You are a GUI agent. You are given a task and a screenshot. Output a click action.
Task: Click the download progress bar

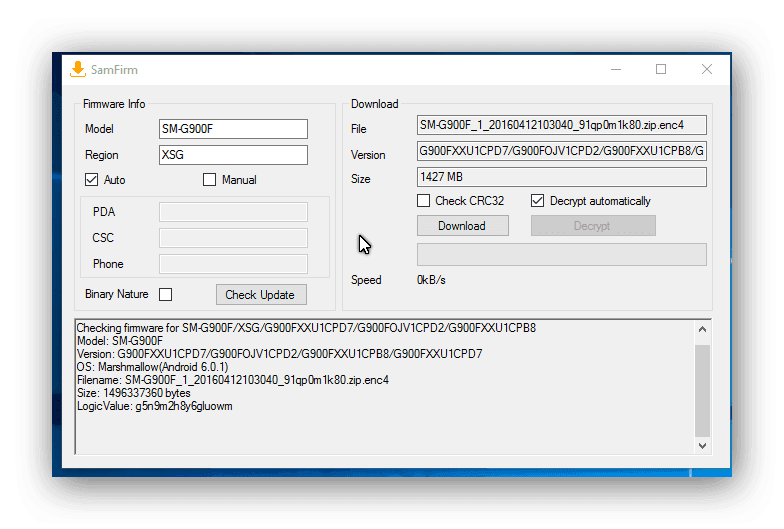(562, 254)
